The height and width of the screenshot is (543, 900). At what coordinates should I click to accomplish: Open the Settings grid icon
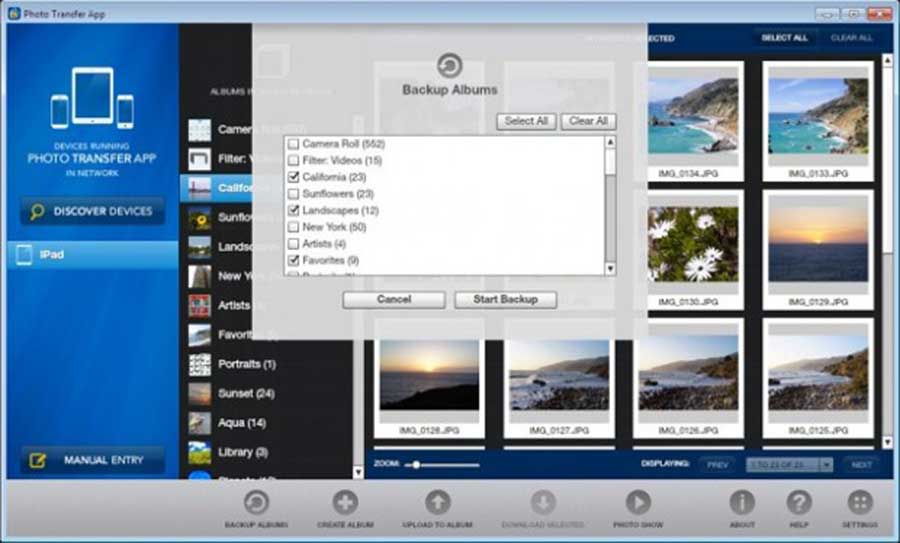pyautogui.click(x=860, y=503)
